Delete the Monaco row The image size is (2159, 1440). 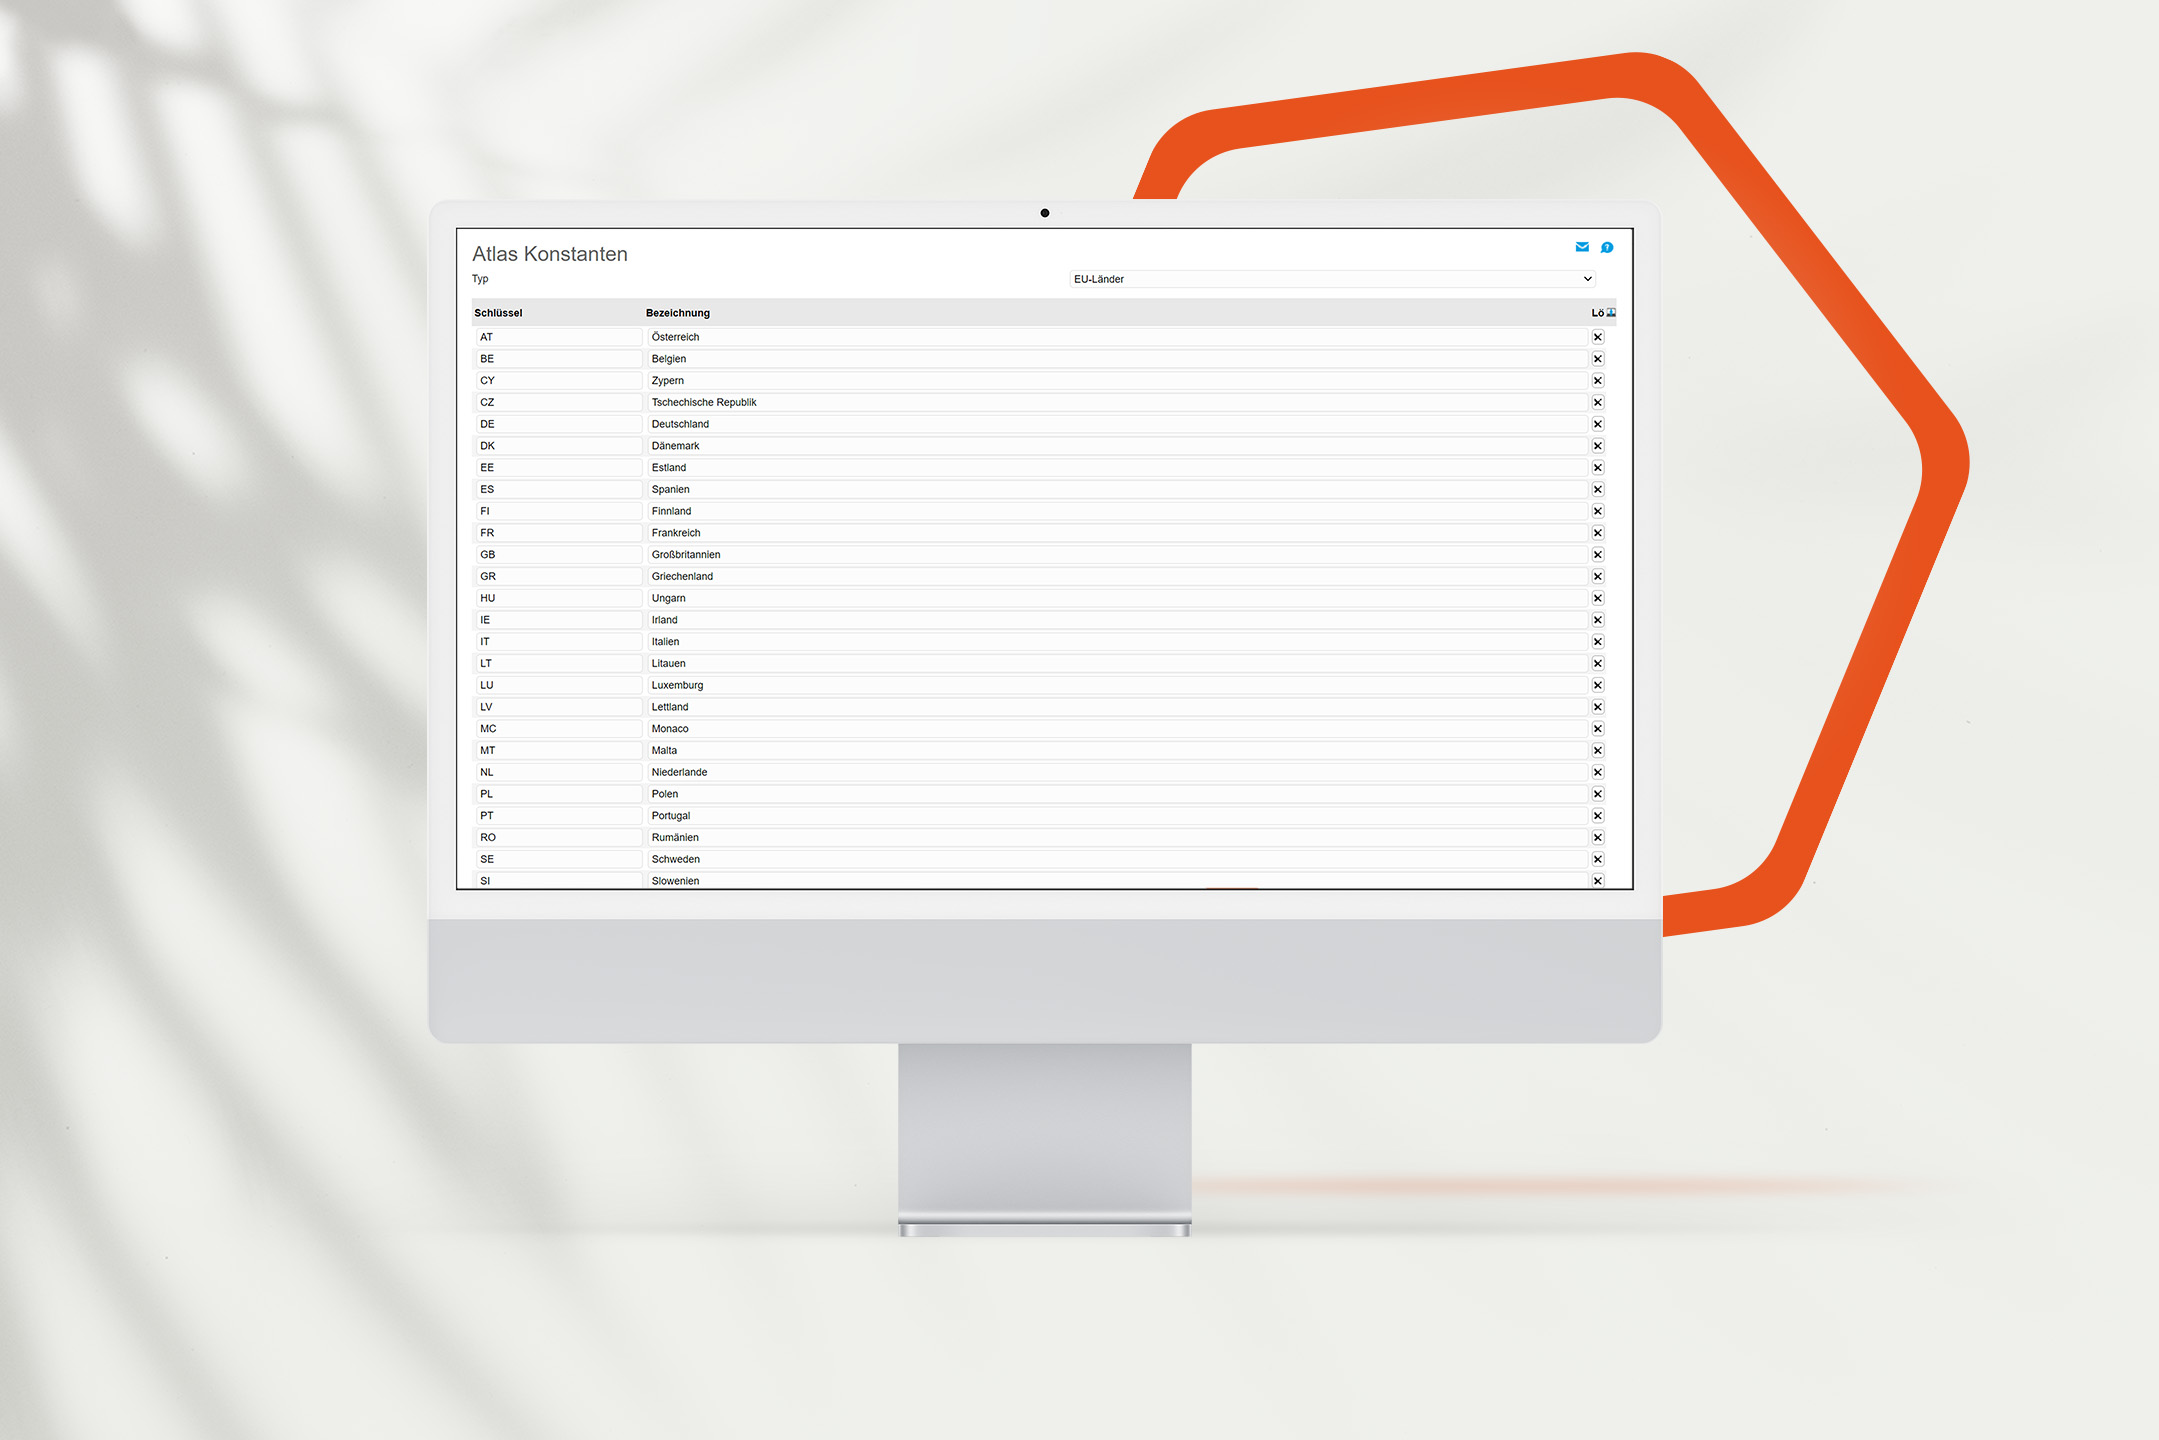click(x=1598, y=729)
